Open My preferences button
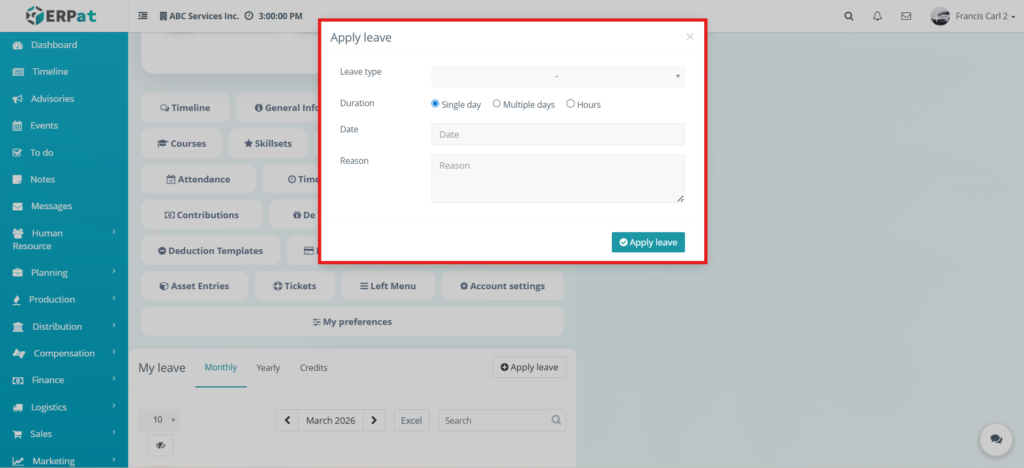This screenshot has height=468, width=1024. point(352,322)
